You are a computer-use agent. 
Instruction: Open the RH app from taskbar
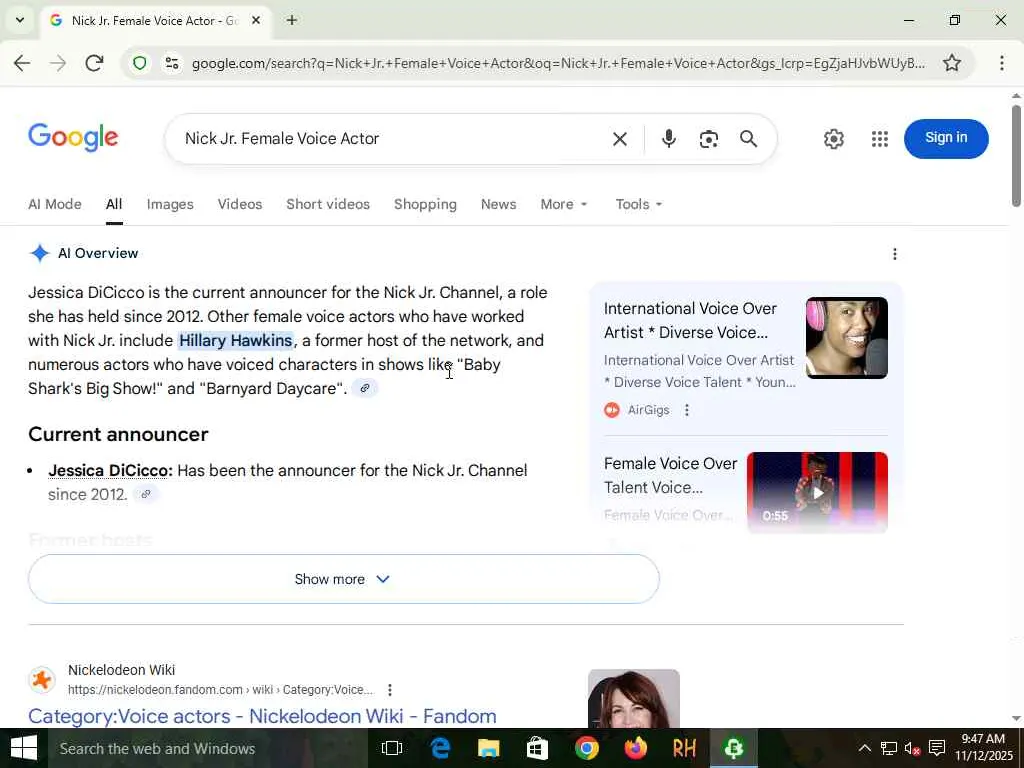point(684,748)
